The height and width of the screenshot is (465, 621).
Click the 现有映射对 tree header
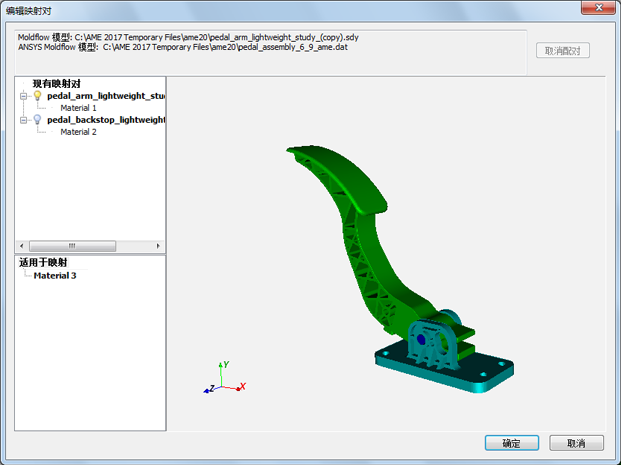click(57, 84)
